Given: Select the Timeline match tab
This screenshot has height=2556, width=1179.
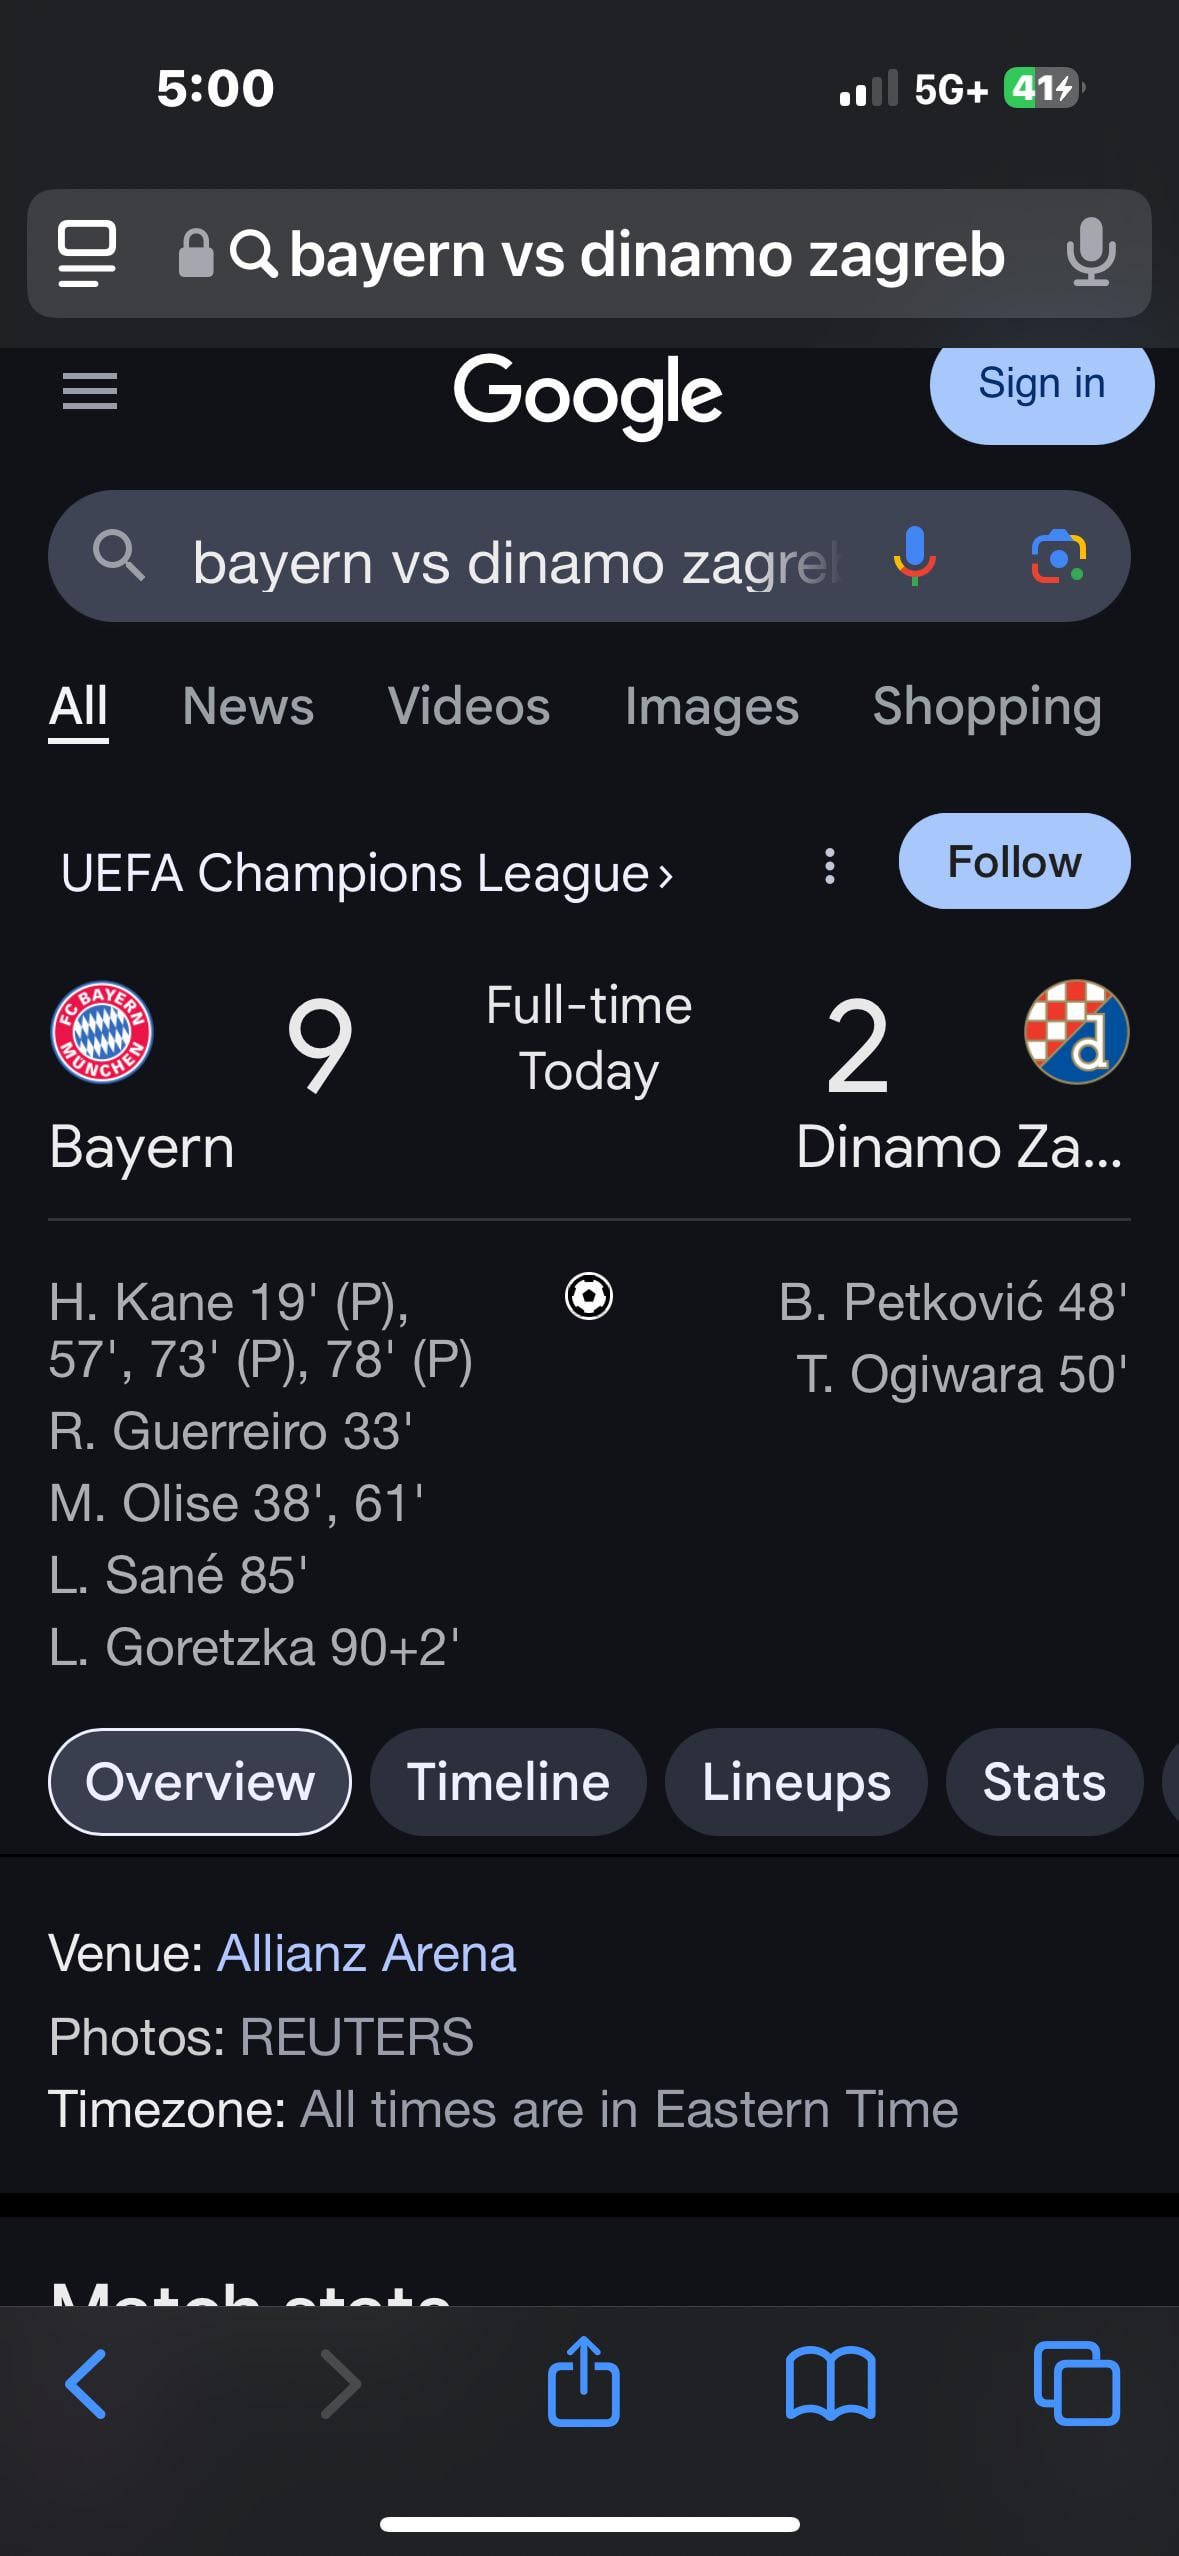Looking at the screenshot, I should click(508, 1782).
